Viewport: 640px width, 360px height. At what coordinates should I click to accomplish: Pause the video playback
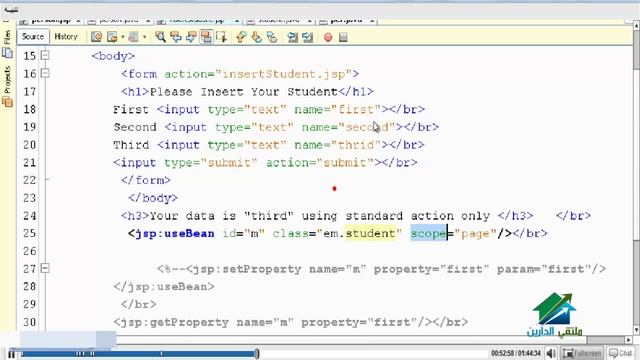click(x=11, y=354)
